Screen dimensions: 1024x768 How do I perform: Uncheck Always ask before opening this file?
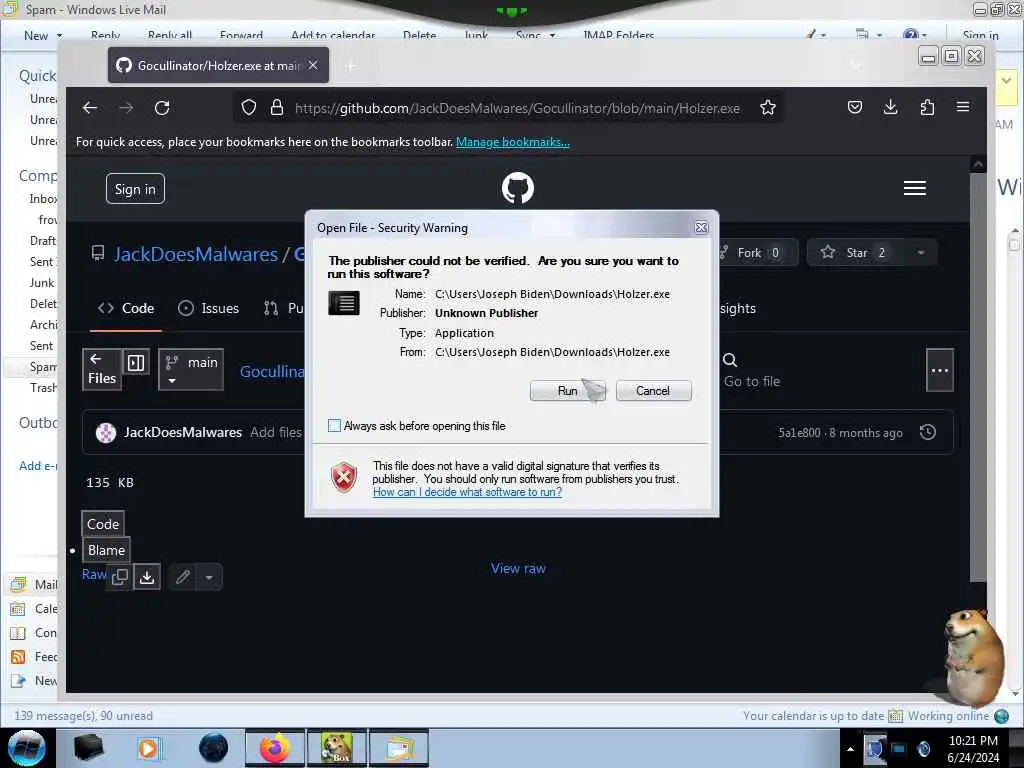pos(334,426)
